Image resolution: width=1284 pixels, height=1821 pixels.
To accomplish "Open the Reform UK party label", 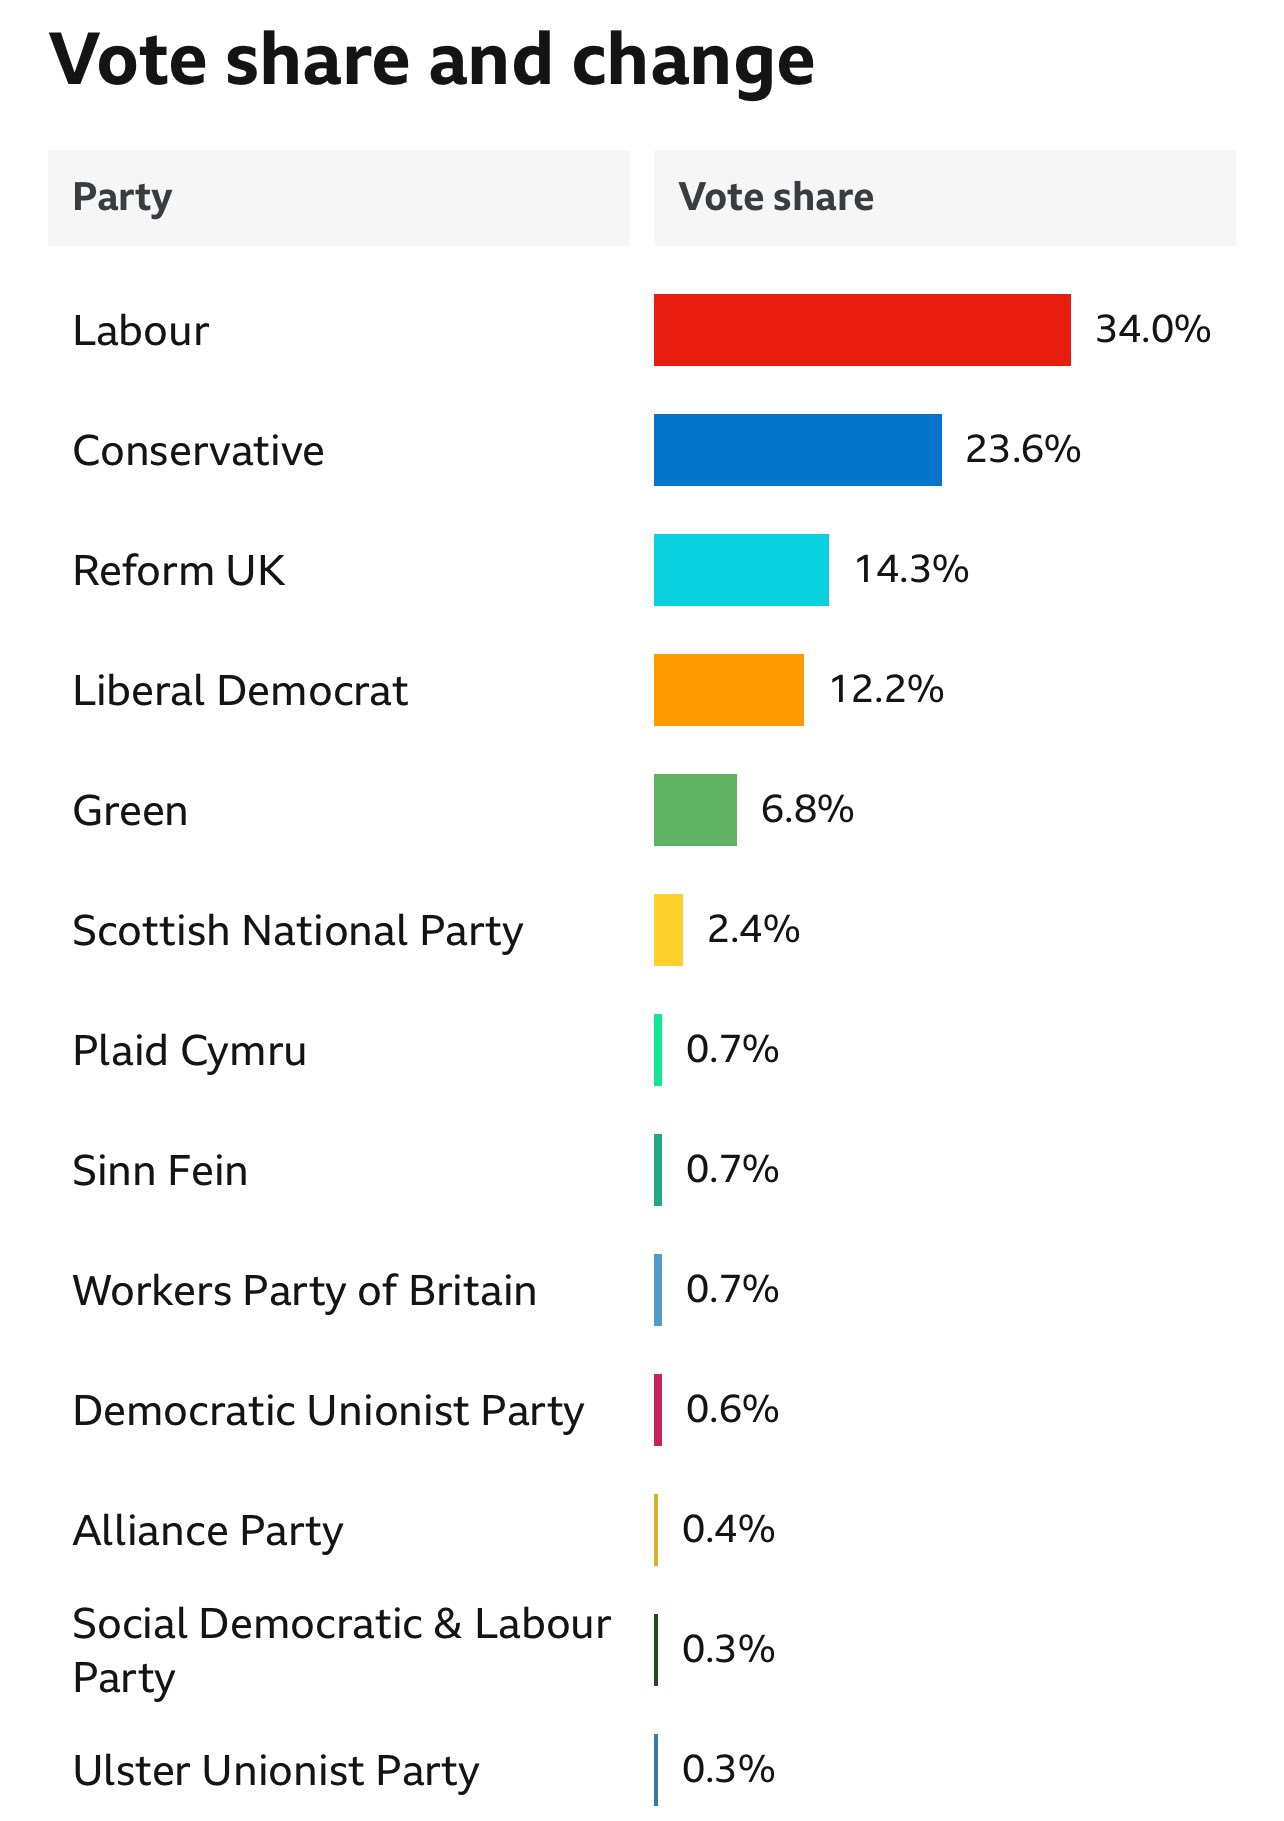I will pyautogui.click(x=179, y=571).
